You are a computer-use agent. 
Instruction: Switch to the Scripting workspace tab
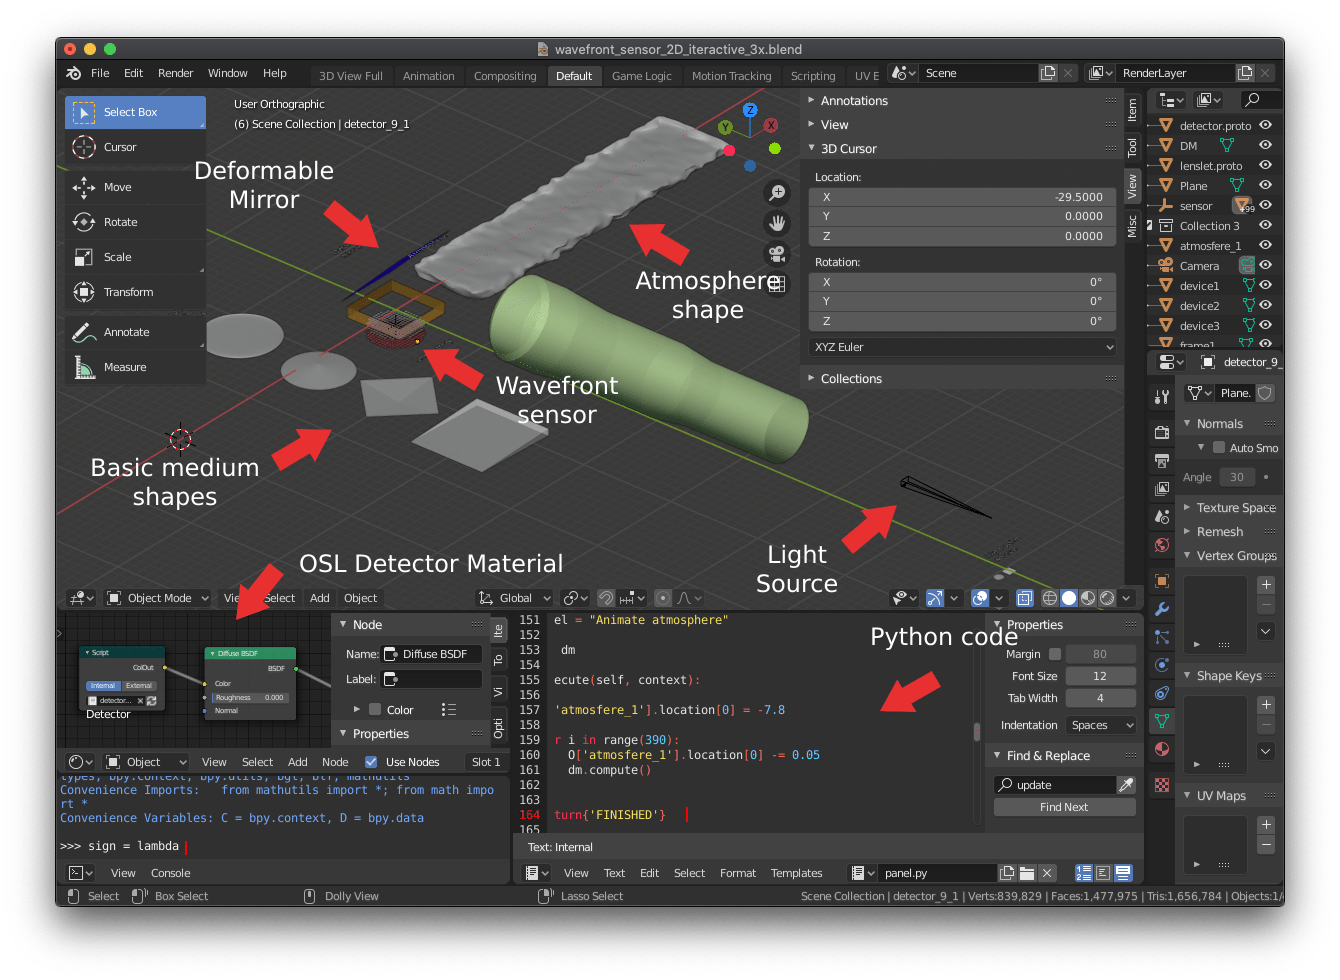pyautogui.click(x=813, y=75)
